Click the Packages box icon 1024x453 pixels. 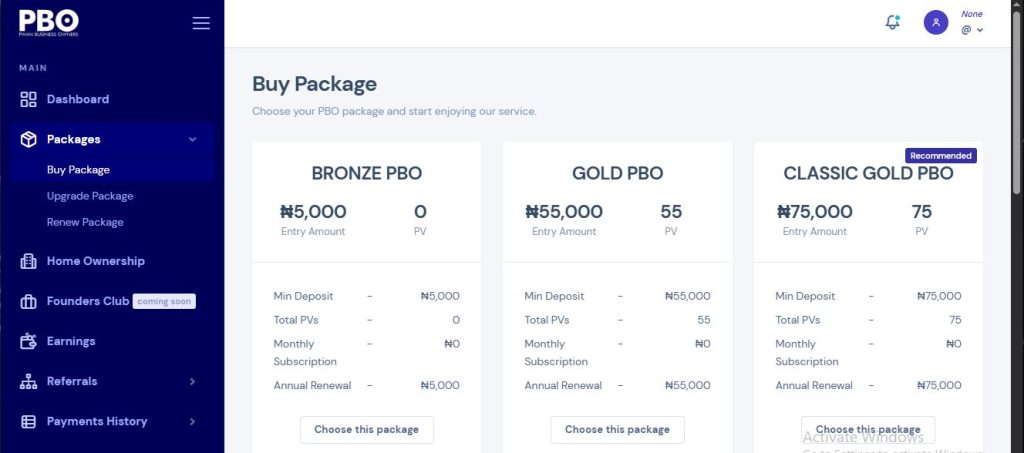tap(28, 139)
